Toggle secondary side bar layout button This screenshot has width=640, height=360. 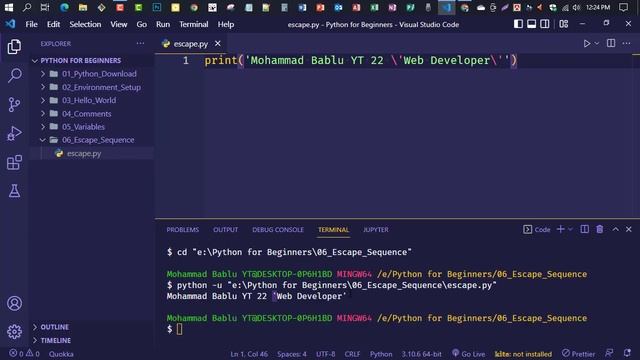tap(544, 24)
